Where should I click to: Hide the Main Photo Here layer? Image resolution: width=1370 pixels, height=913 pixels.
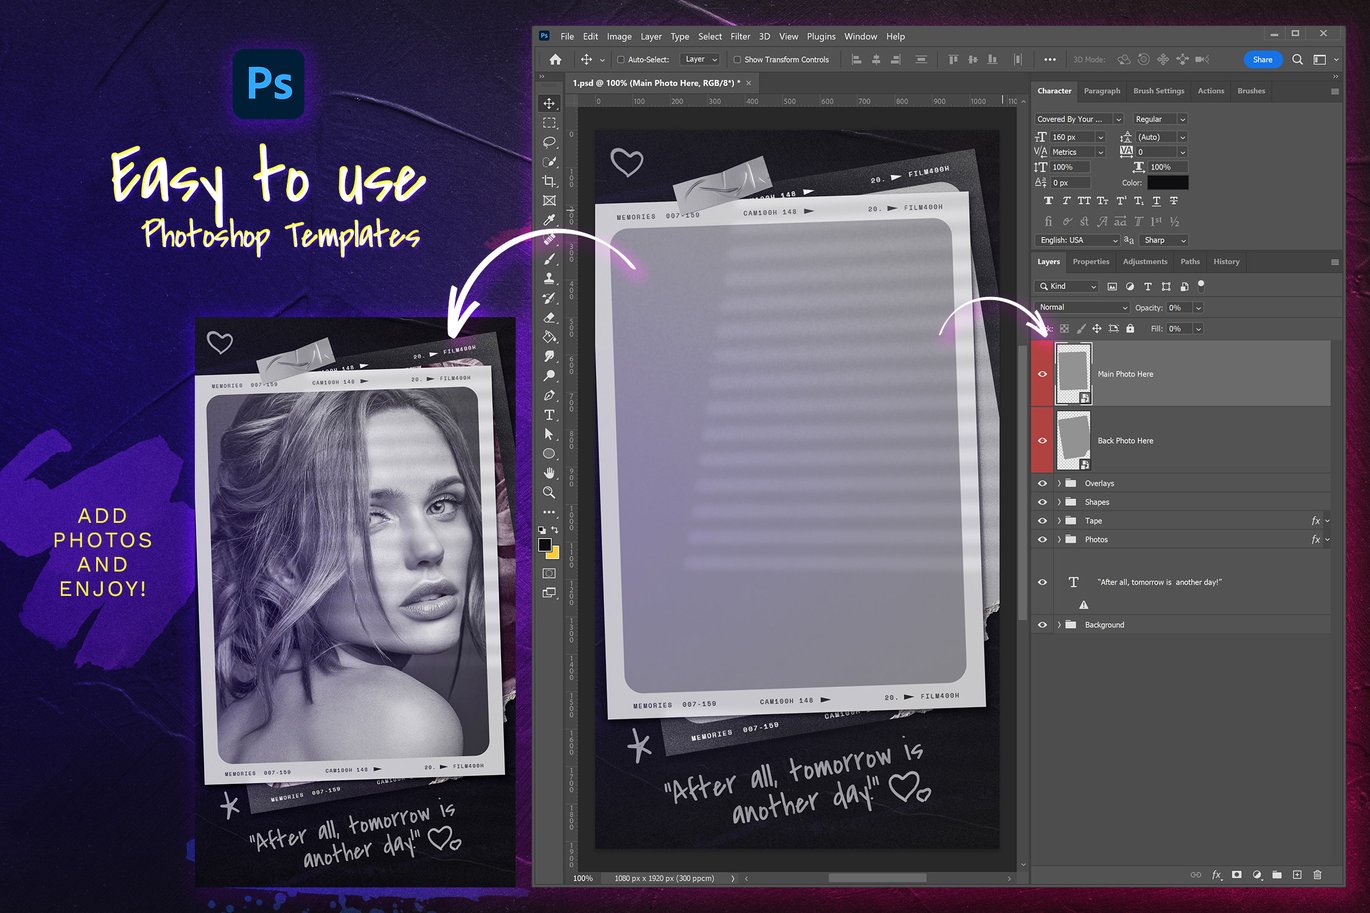point(1042,374)
